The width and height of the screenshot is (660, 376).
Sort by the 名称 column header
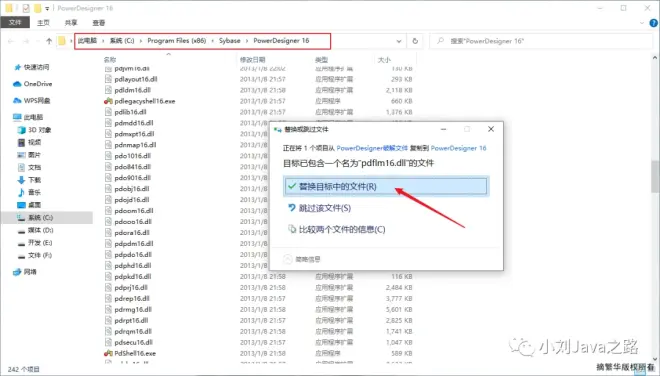tap(110, 60)
